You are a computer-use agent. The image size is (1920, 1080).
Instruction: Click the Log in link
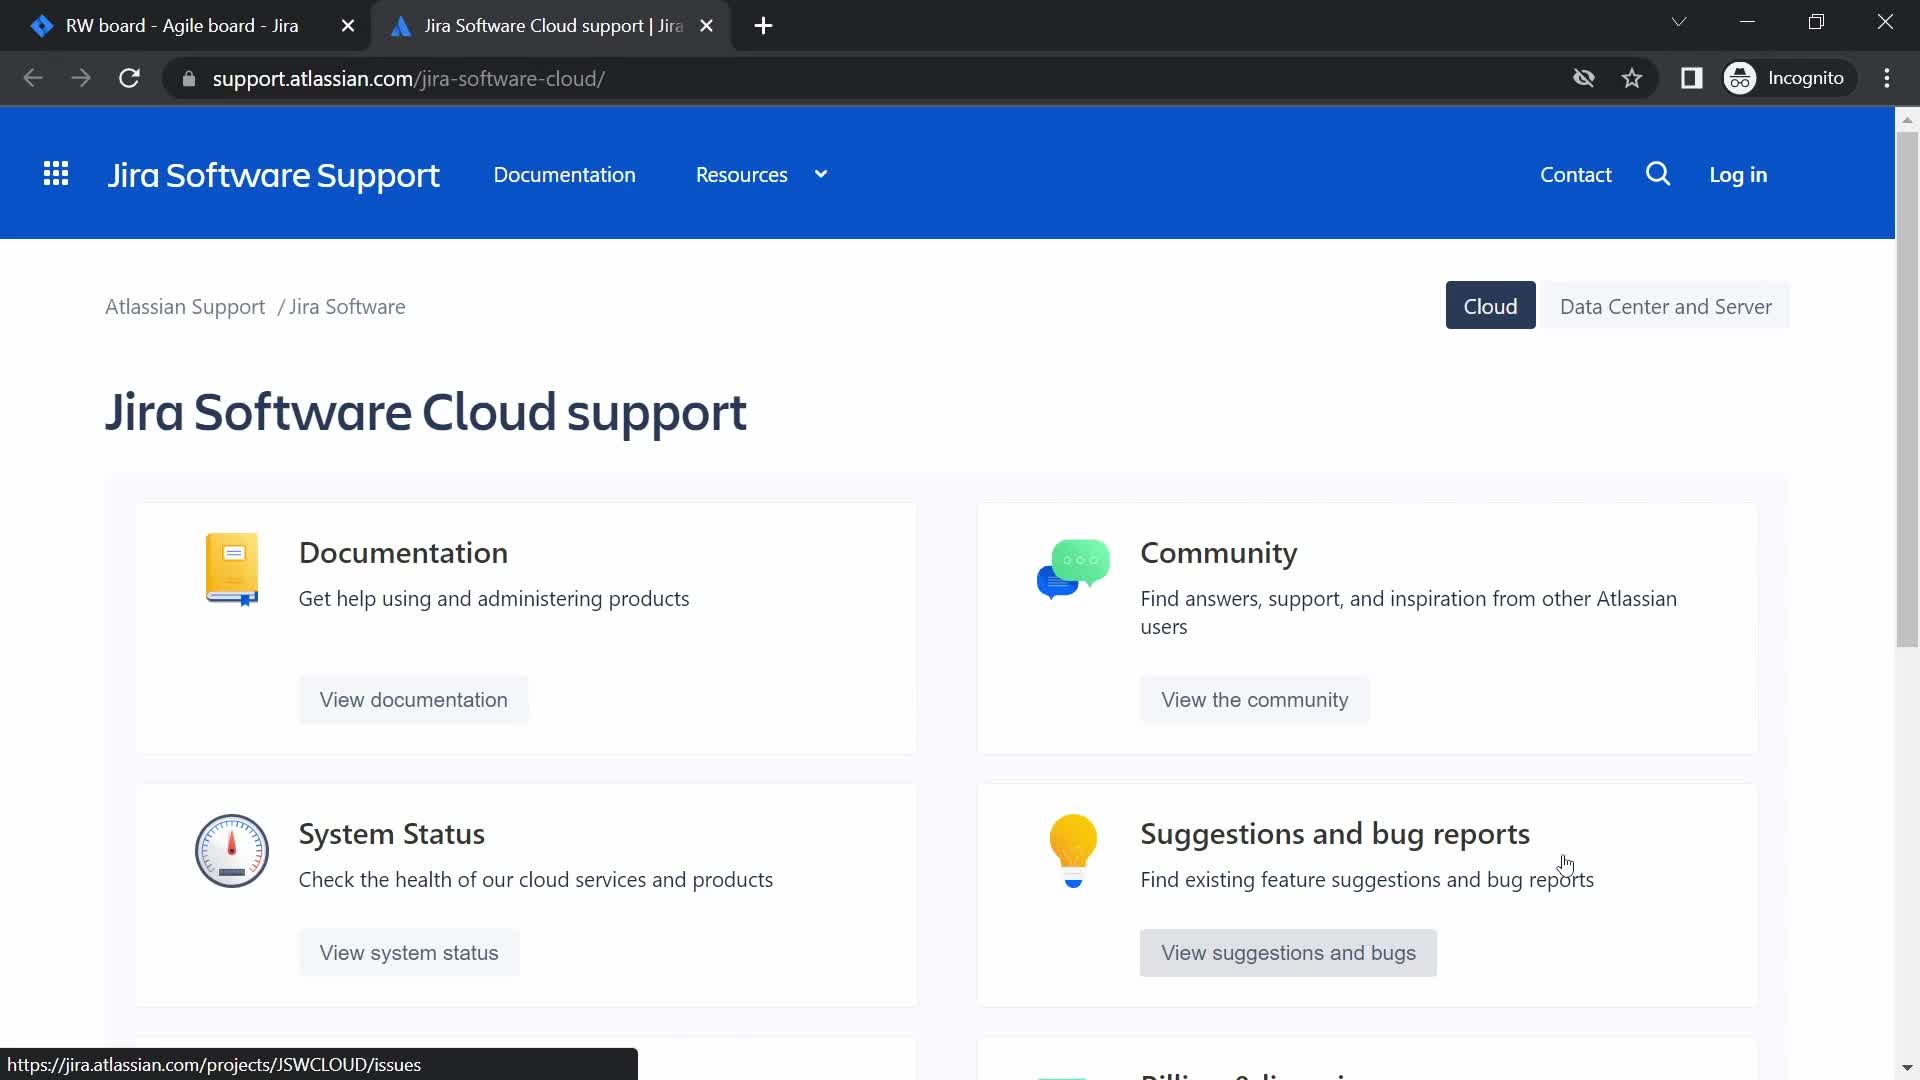[1738, 175]
